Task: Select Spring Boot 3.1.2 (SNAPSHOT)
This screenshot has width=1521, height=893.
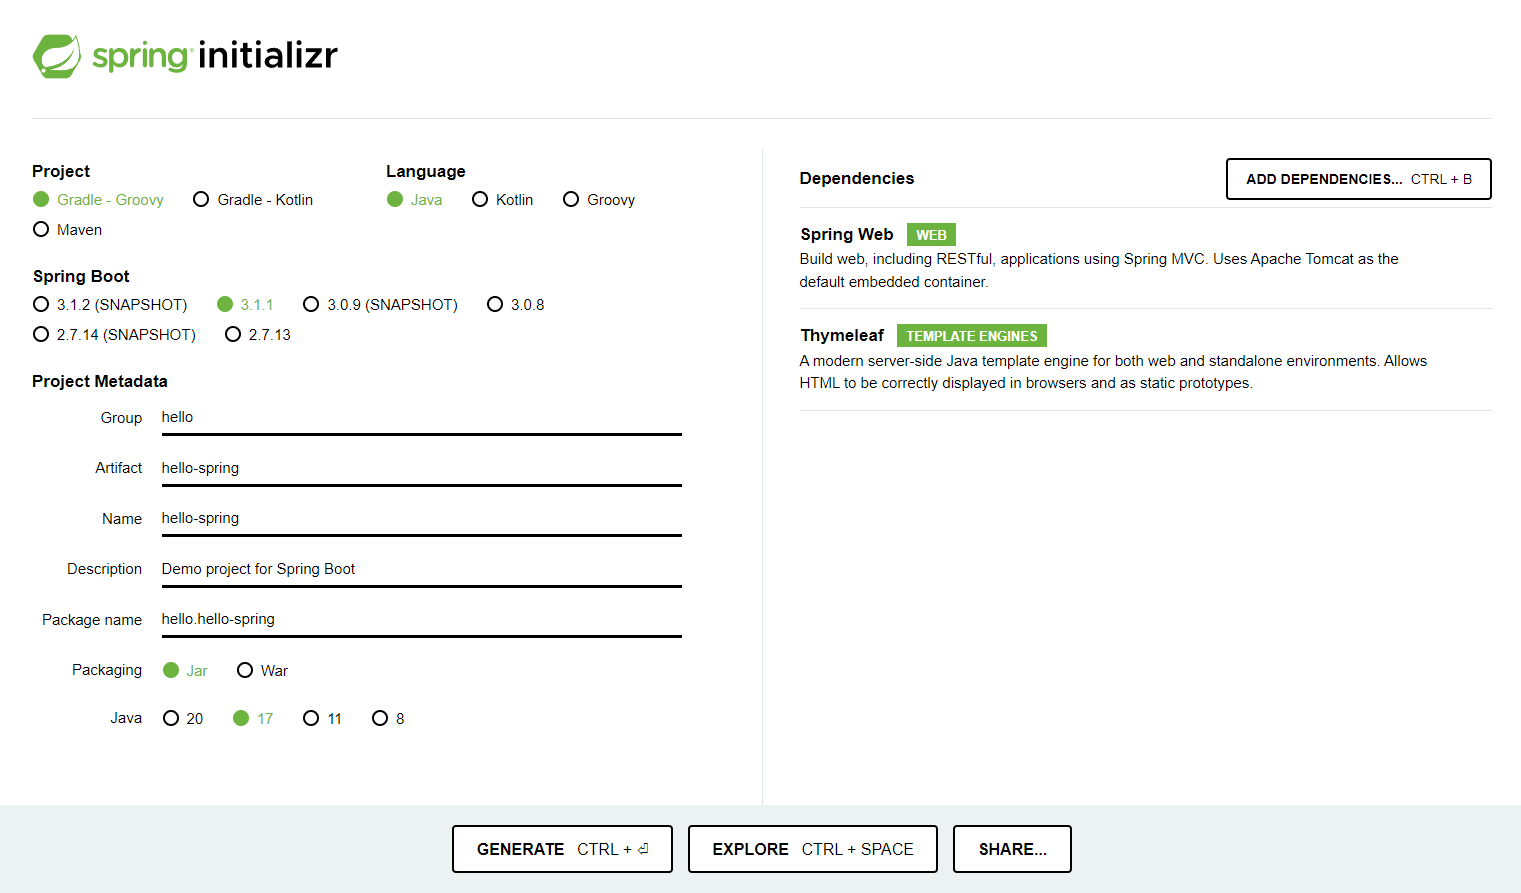Action: coord(110,305)
